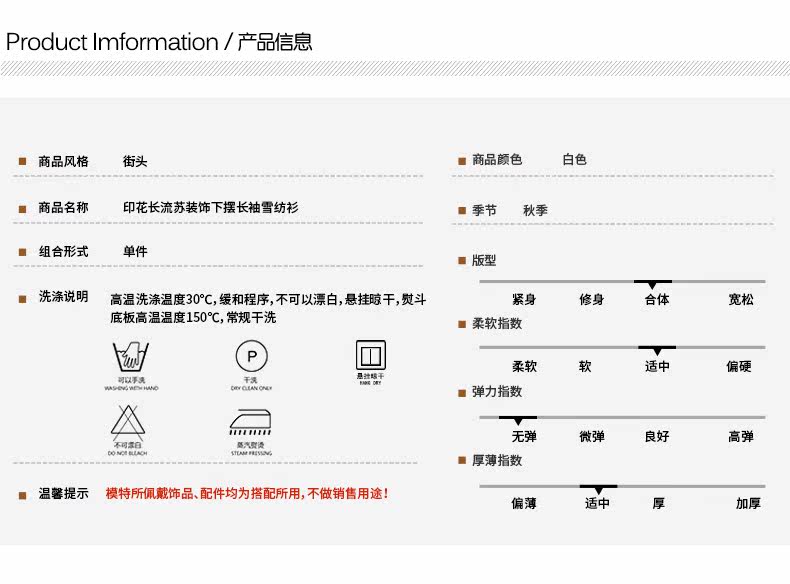Click washing instruction line starting 高温洗涤温度30℃
790x584 pixels.
(268, 299)
